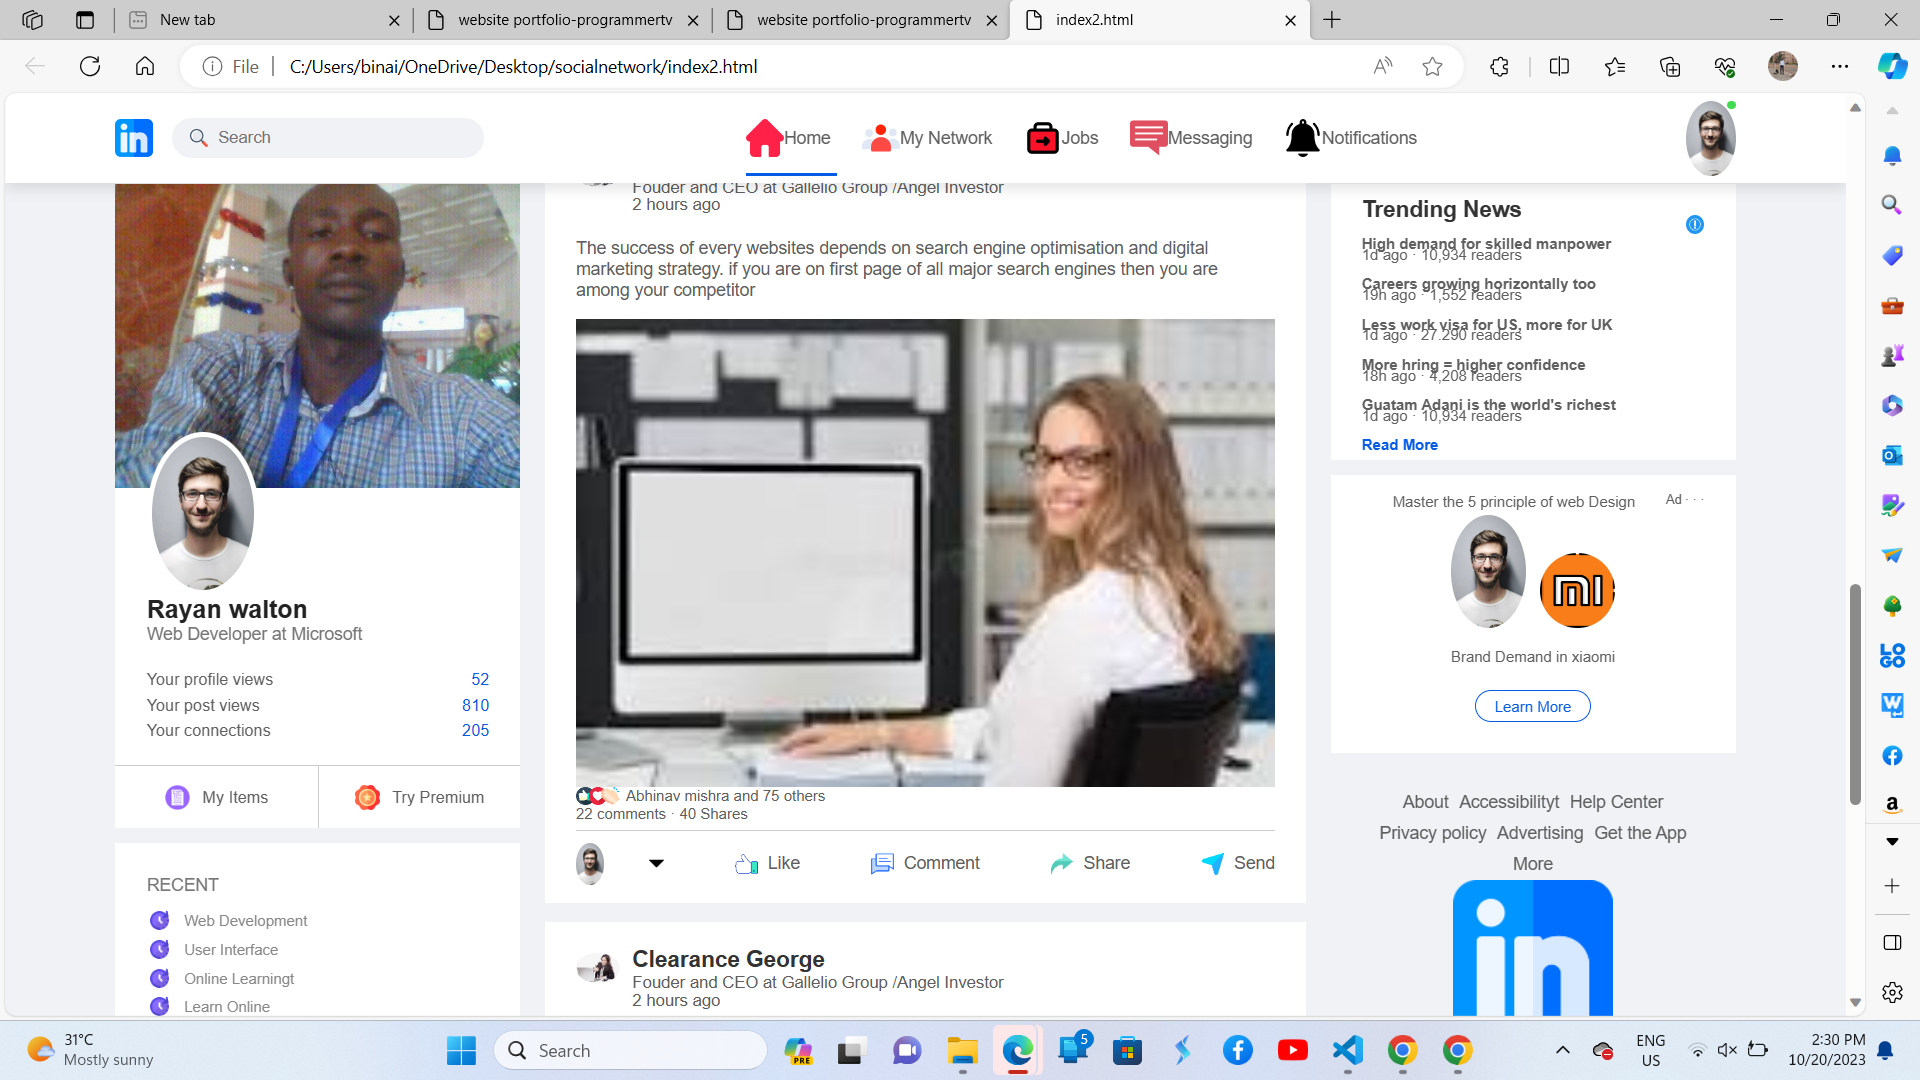The height and width of the screenshot is (1080, 1920).
Task: Click the Windows Start button
Action: [x=461, y=1050]
